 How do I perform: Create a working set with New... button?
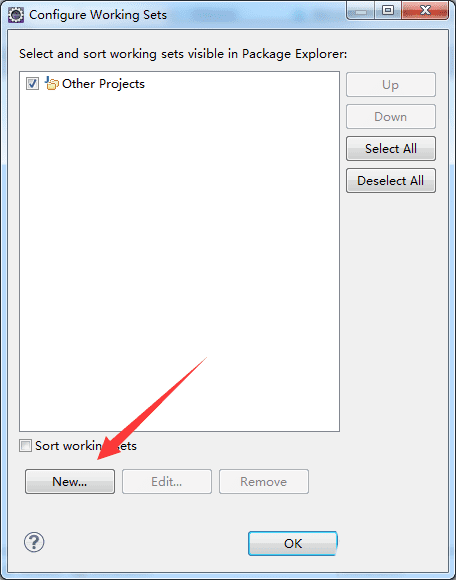tap(70, 482)
